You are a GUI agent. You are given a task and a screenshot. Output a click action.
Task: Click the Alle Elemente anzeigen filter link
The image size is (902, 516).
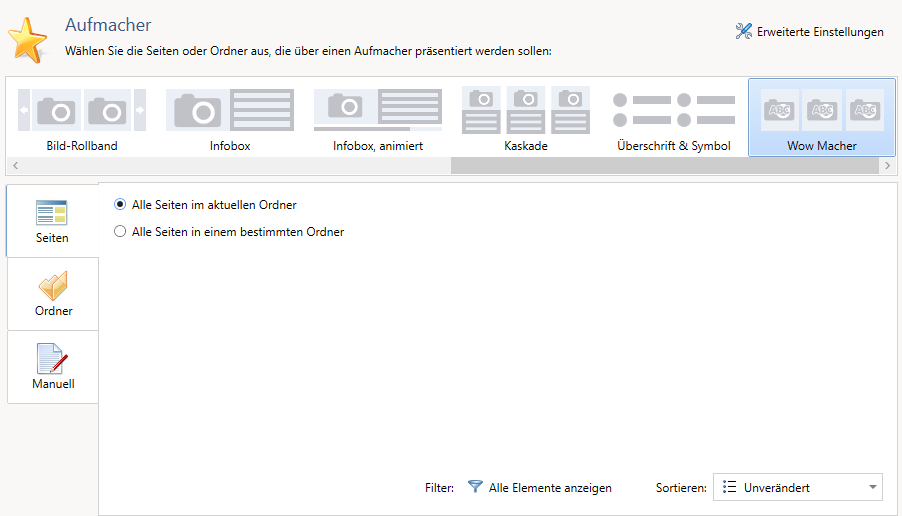[x=549, y=488]
